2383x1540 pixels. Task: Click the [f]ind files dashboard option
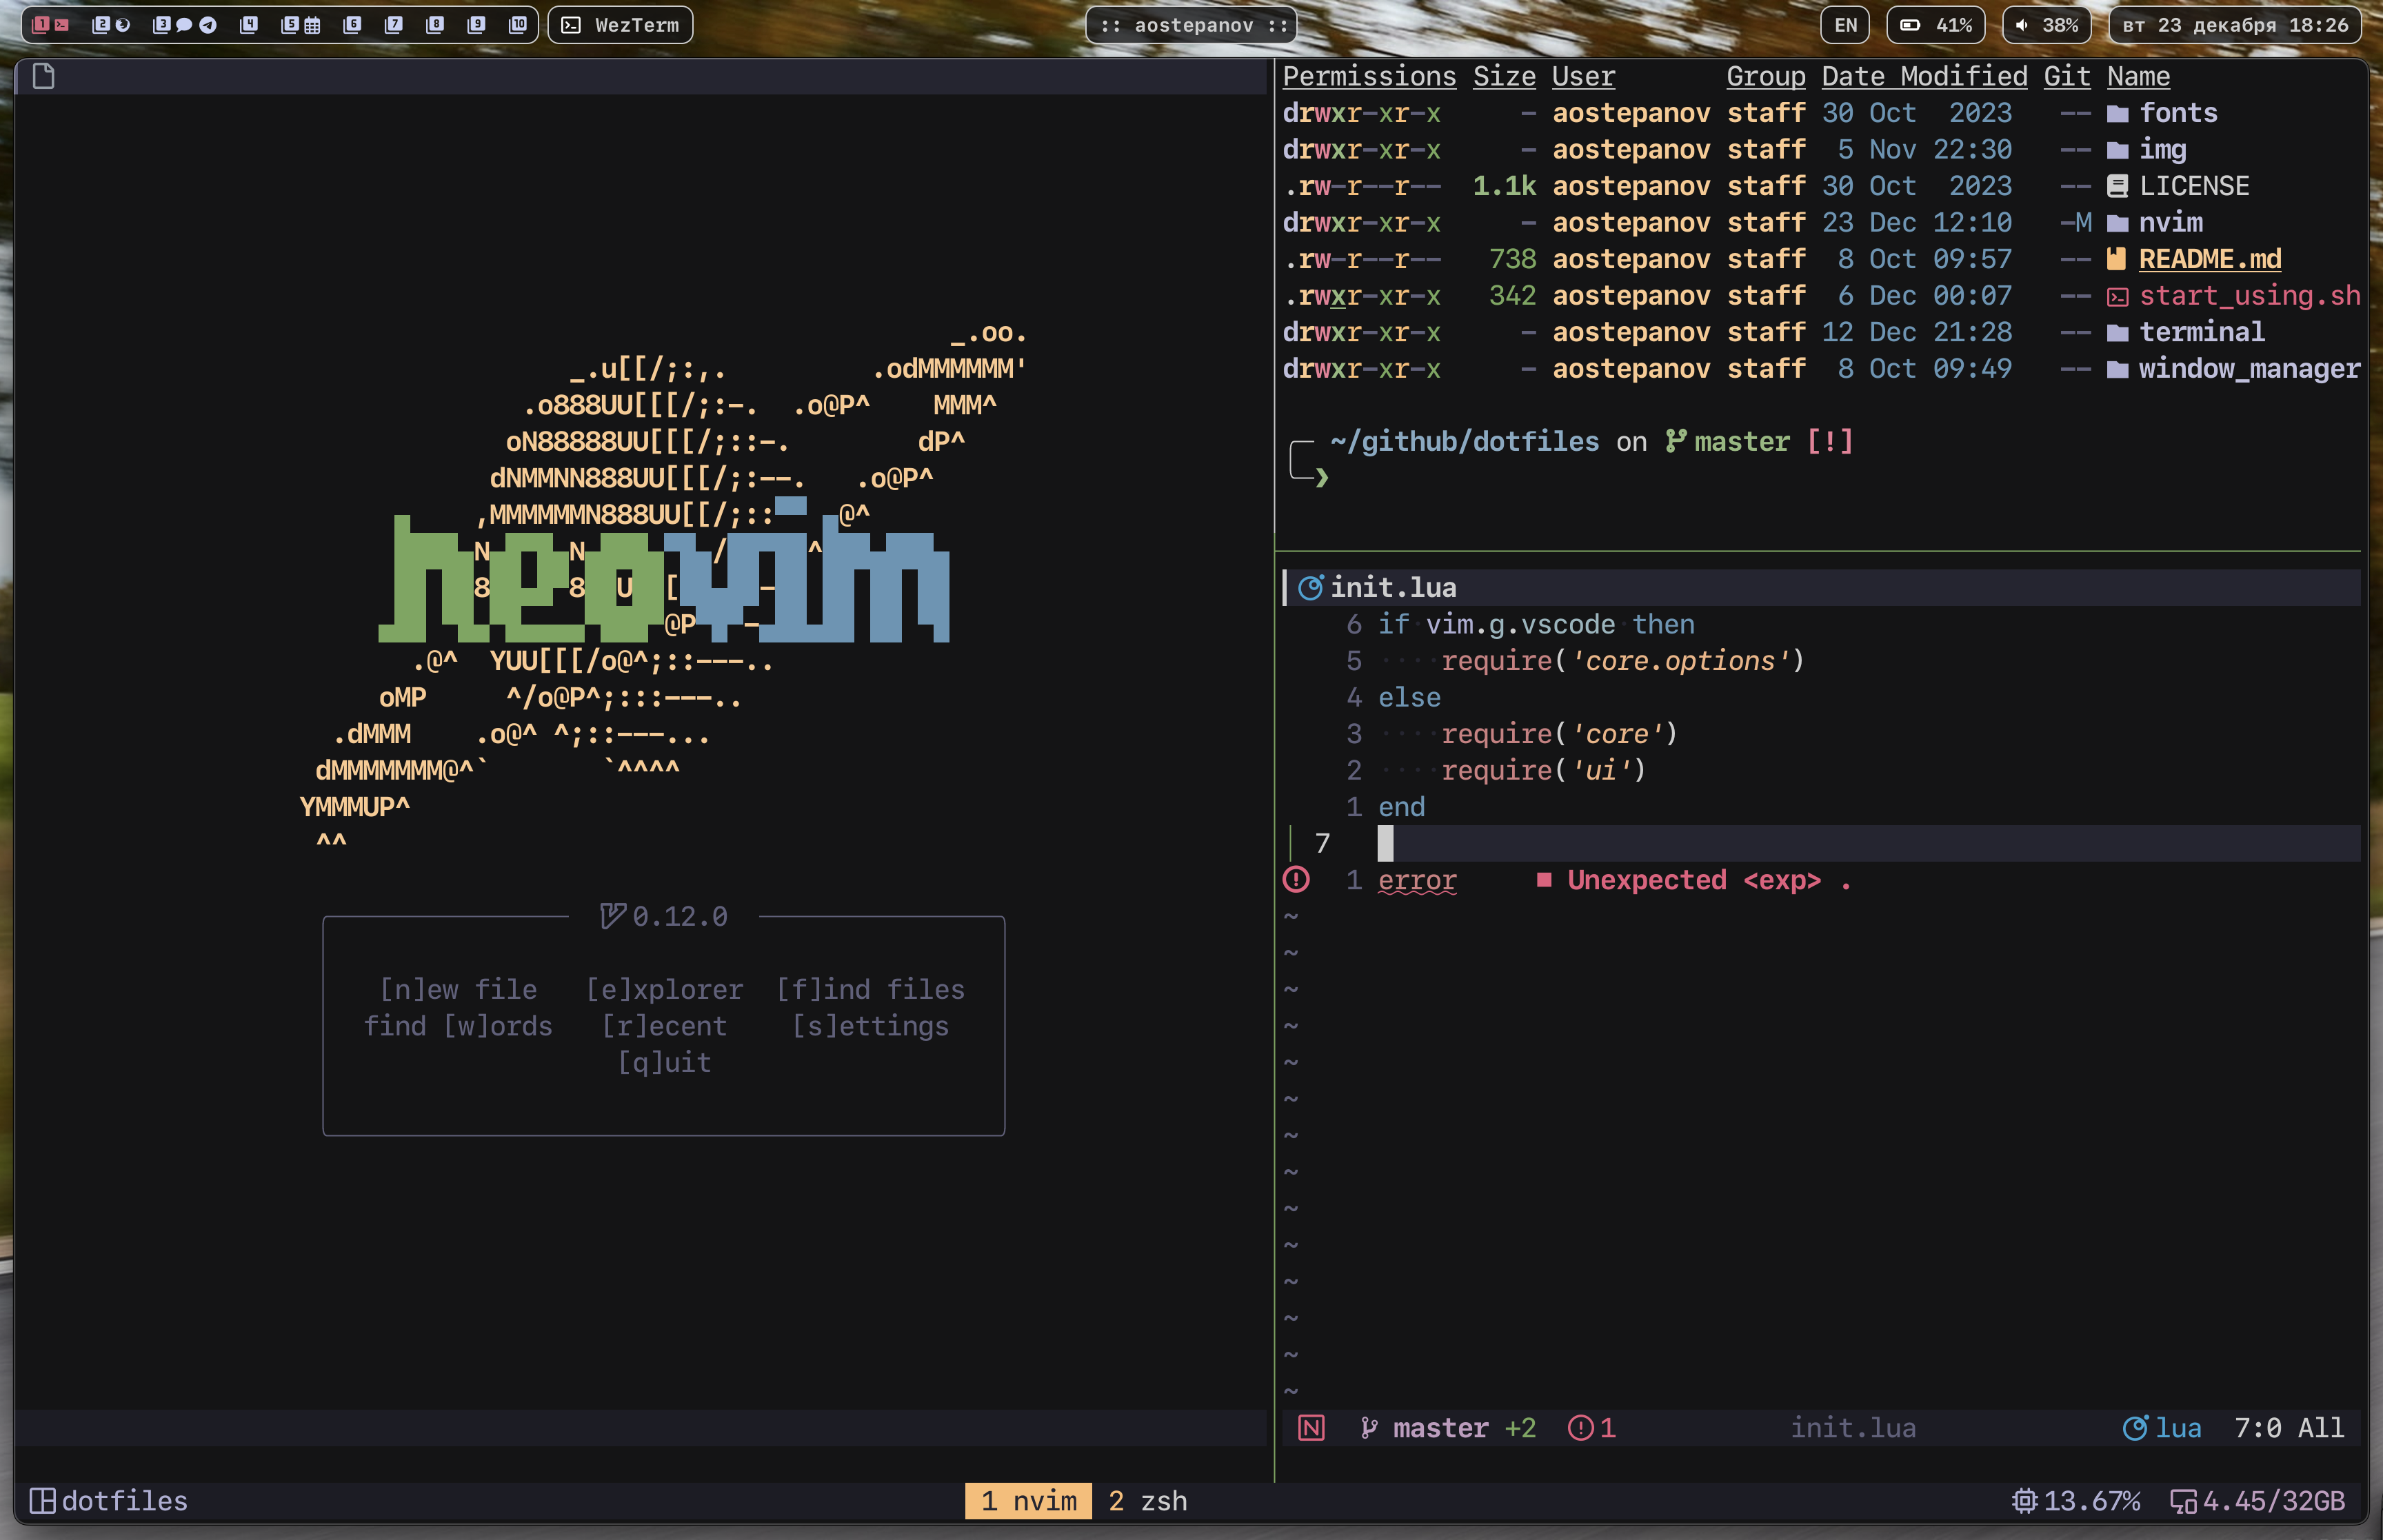coord(870,990)
